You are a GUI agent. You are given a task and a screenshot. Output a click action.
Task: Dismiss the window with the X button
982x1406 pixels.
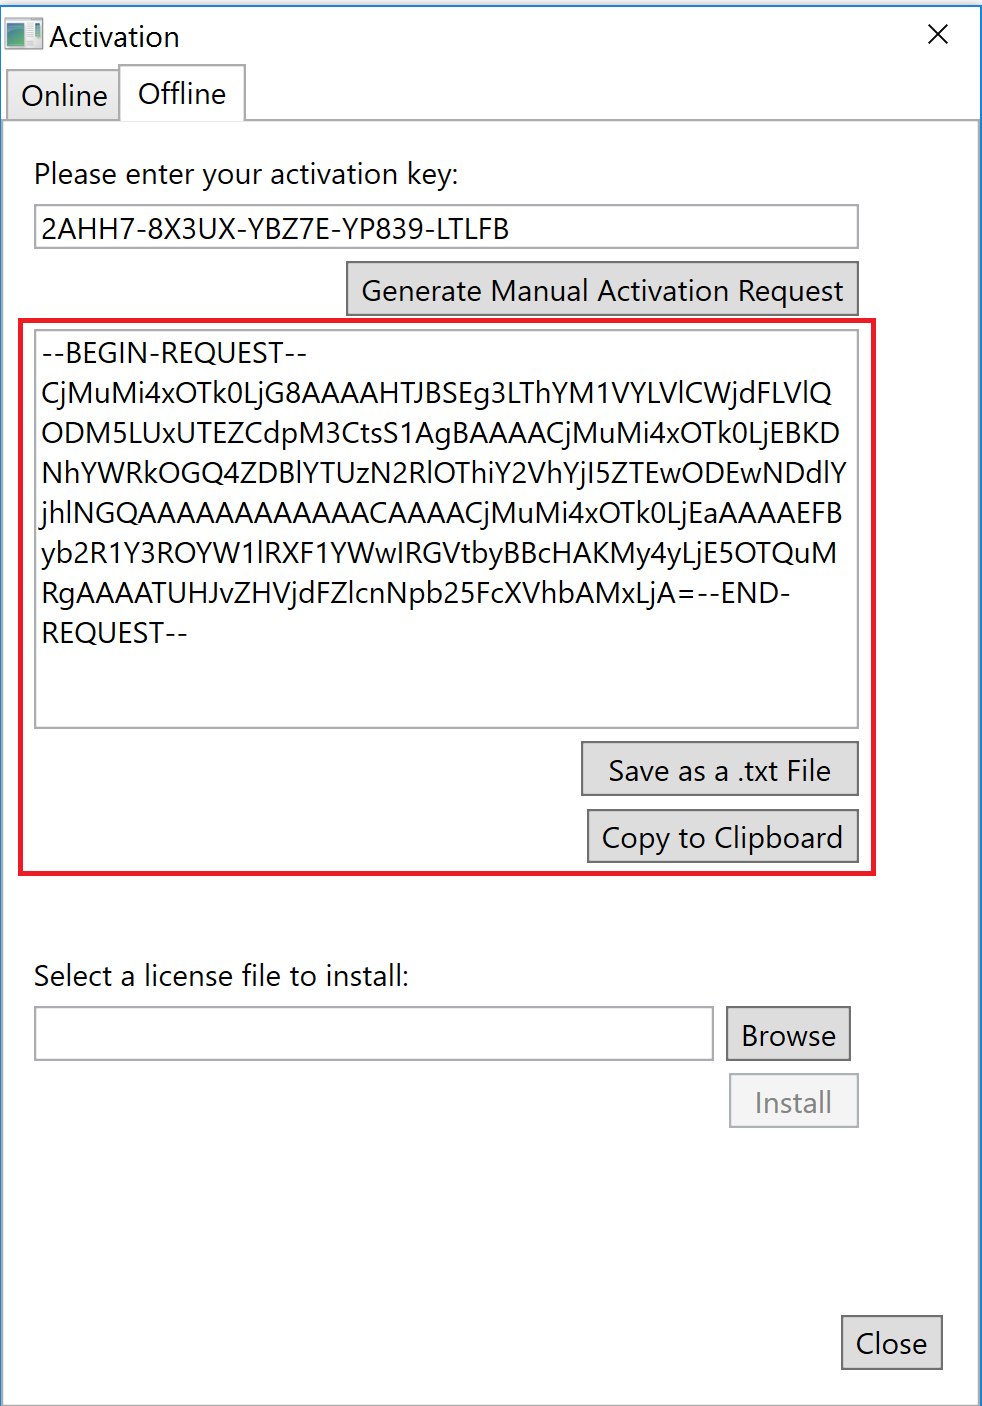pyautogui.click(x=937, y=34)
